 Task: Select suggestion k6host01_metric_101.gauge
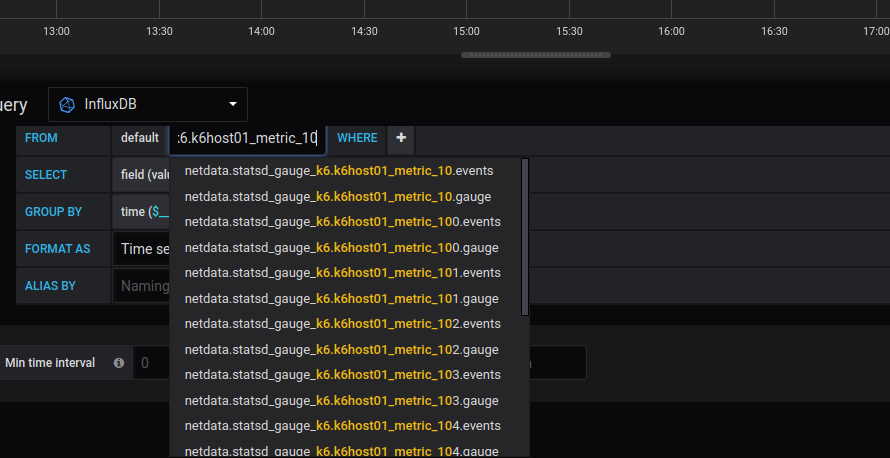click(x=346, y=299)
